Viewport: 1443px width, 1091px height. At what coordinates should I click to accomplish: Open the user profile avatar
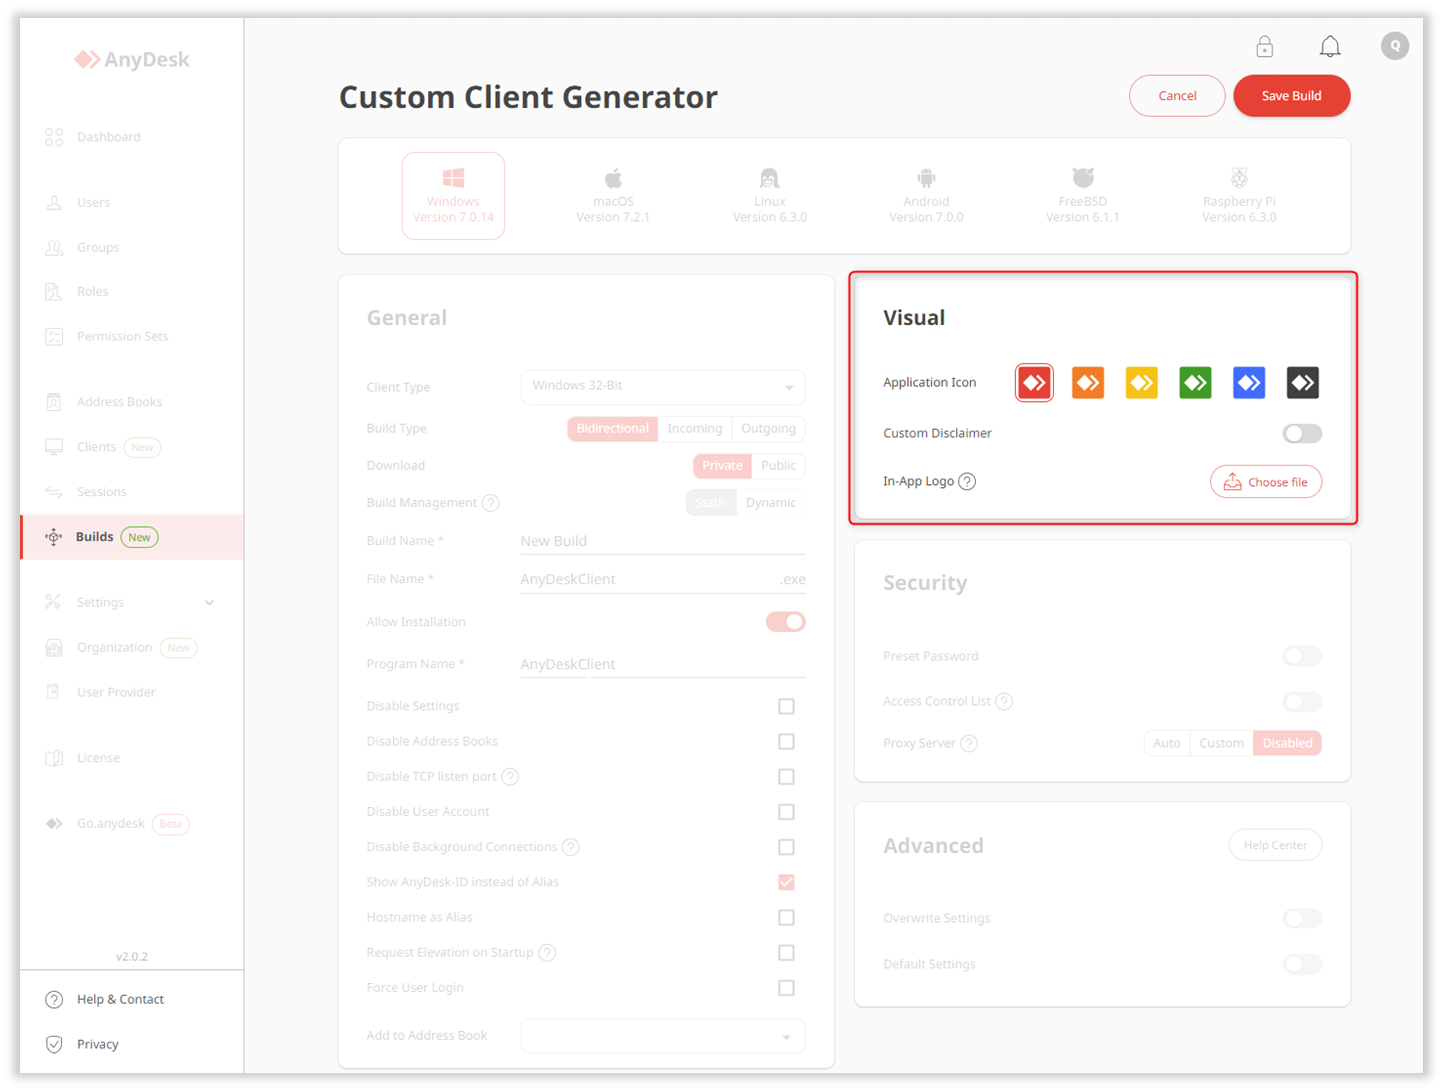coord(1395,46)
